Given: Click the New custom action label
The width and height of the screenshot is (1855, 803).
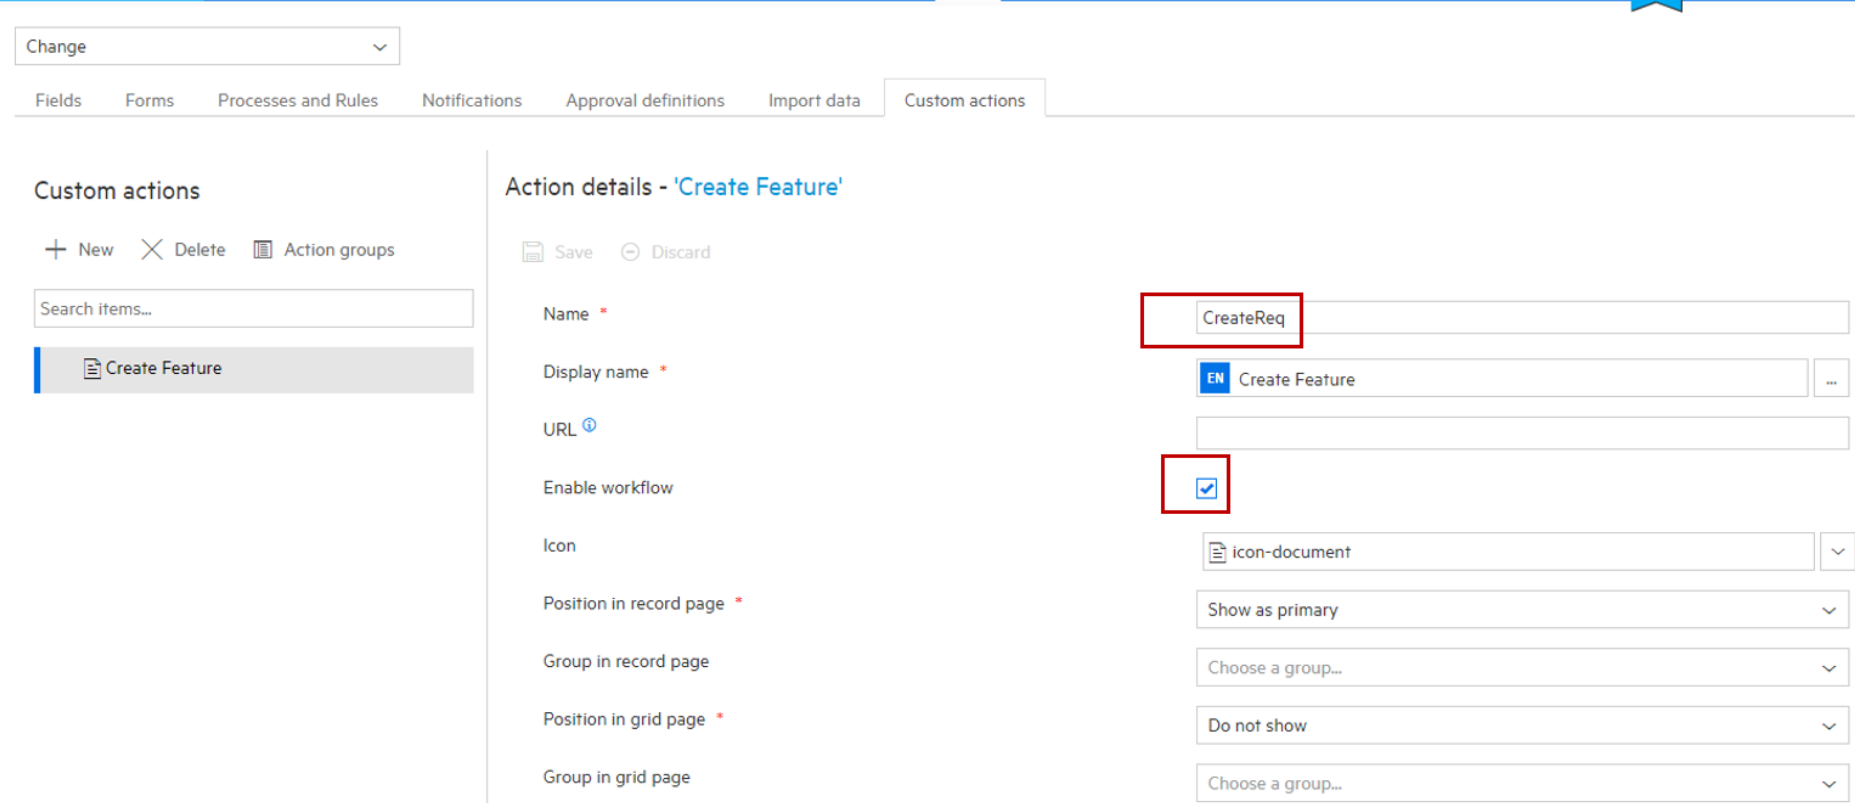Looking at the screenshot, I should pyautogui.click(x=96, y=249).
